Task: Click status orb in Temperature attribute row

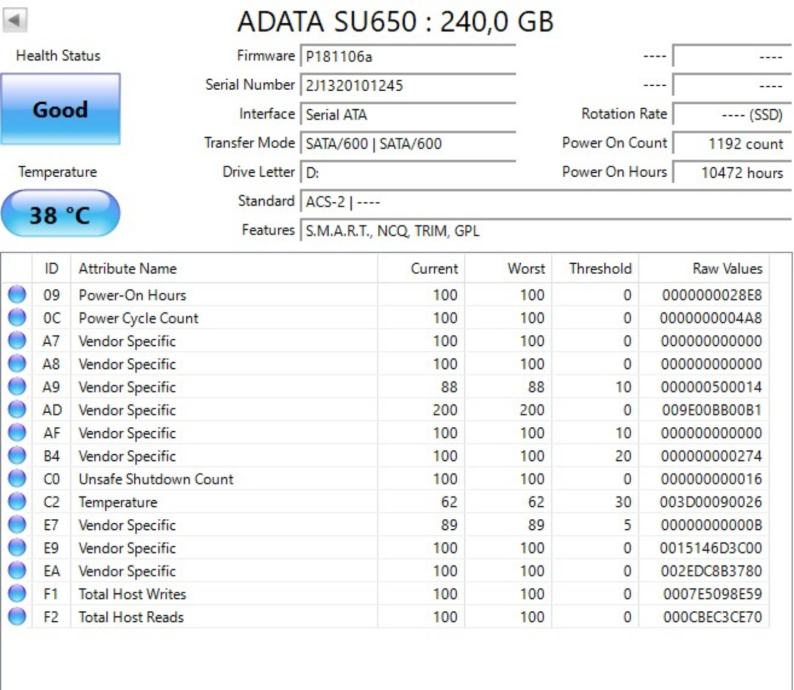Action: coord(17,502)
